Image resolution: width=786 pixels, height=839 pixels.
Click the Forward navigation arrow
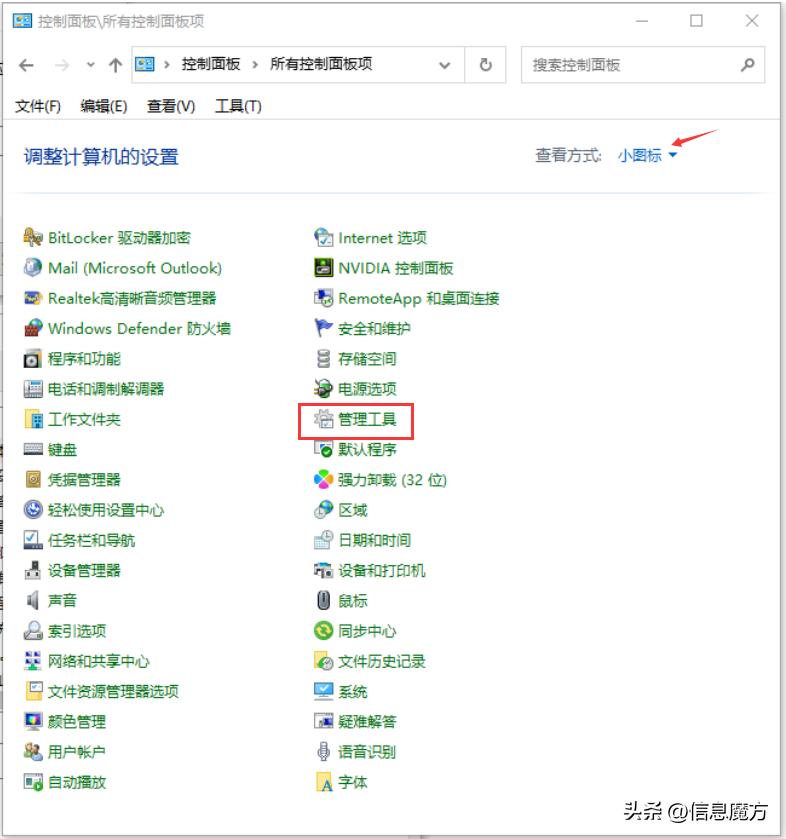tap(62, 65)
